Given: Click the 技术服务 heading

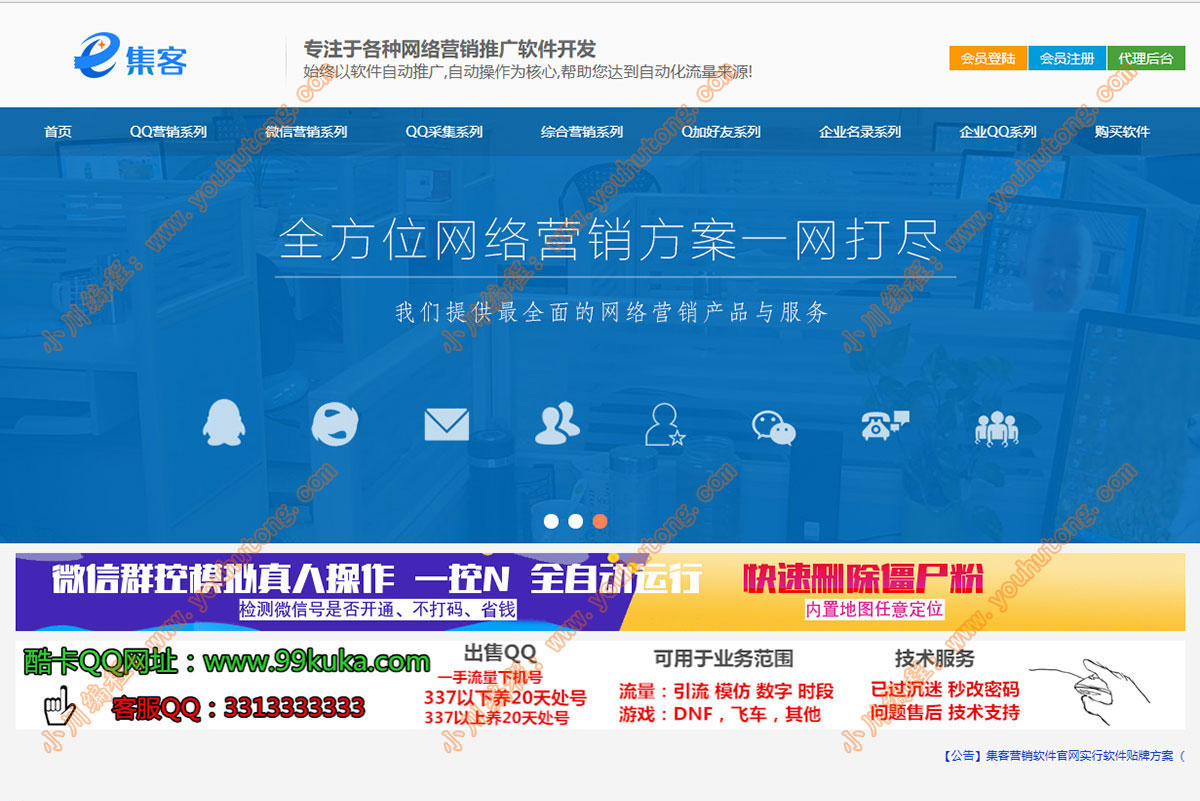Looking at the screenshot, I should [935, 658].
